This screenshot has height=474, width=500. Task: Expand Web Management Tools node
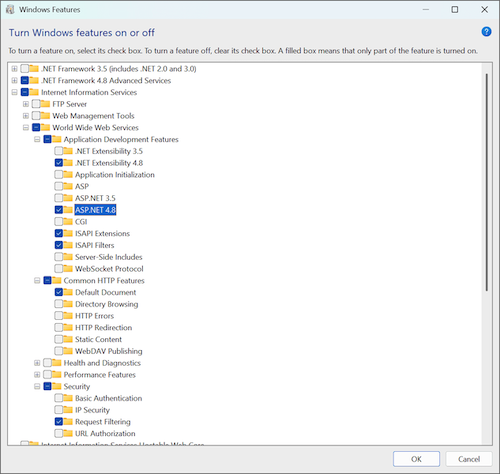click(26, 116)
